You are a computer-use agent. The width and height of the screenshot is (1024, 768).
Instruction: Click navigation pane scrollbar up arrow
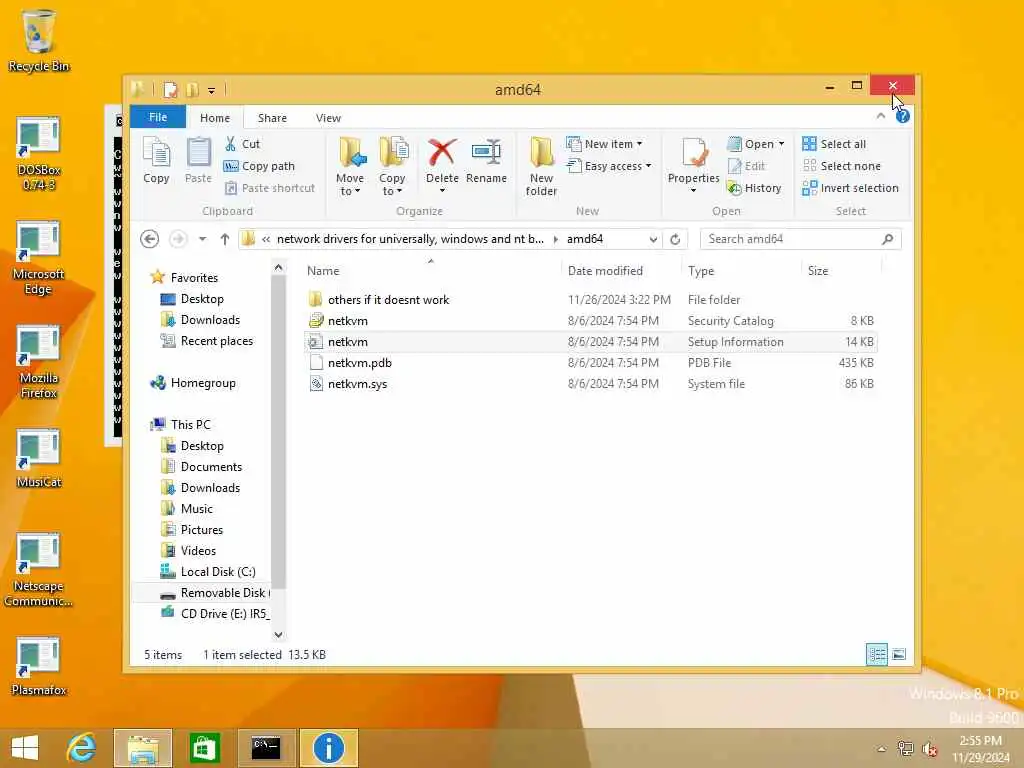278,268
